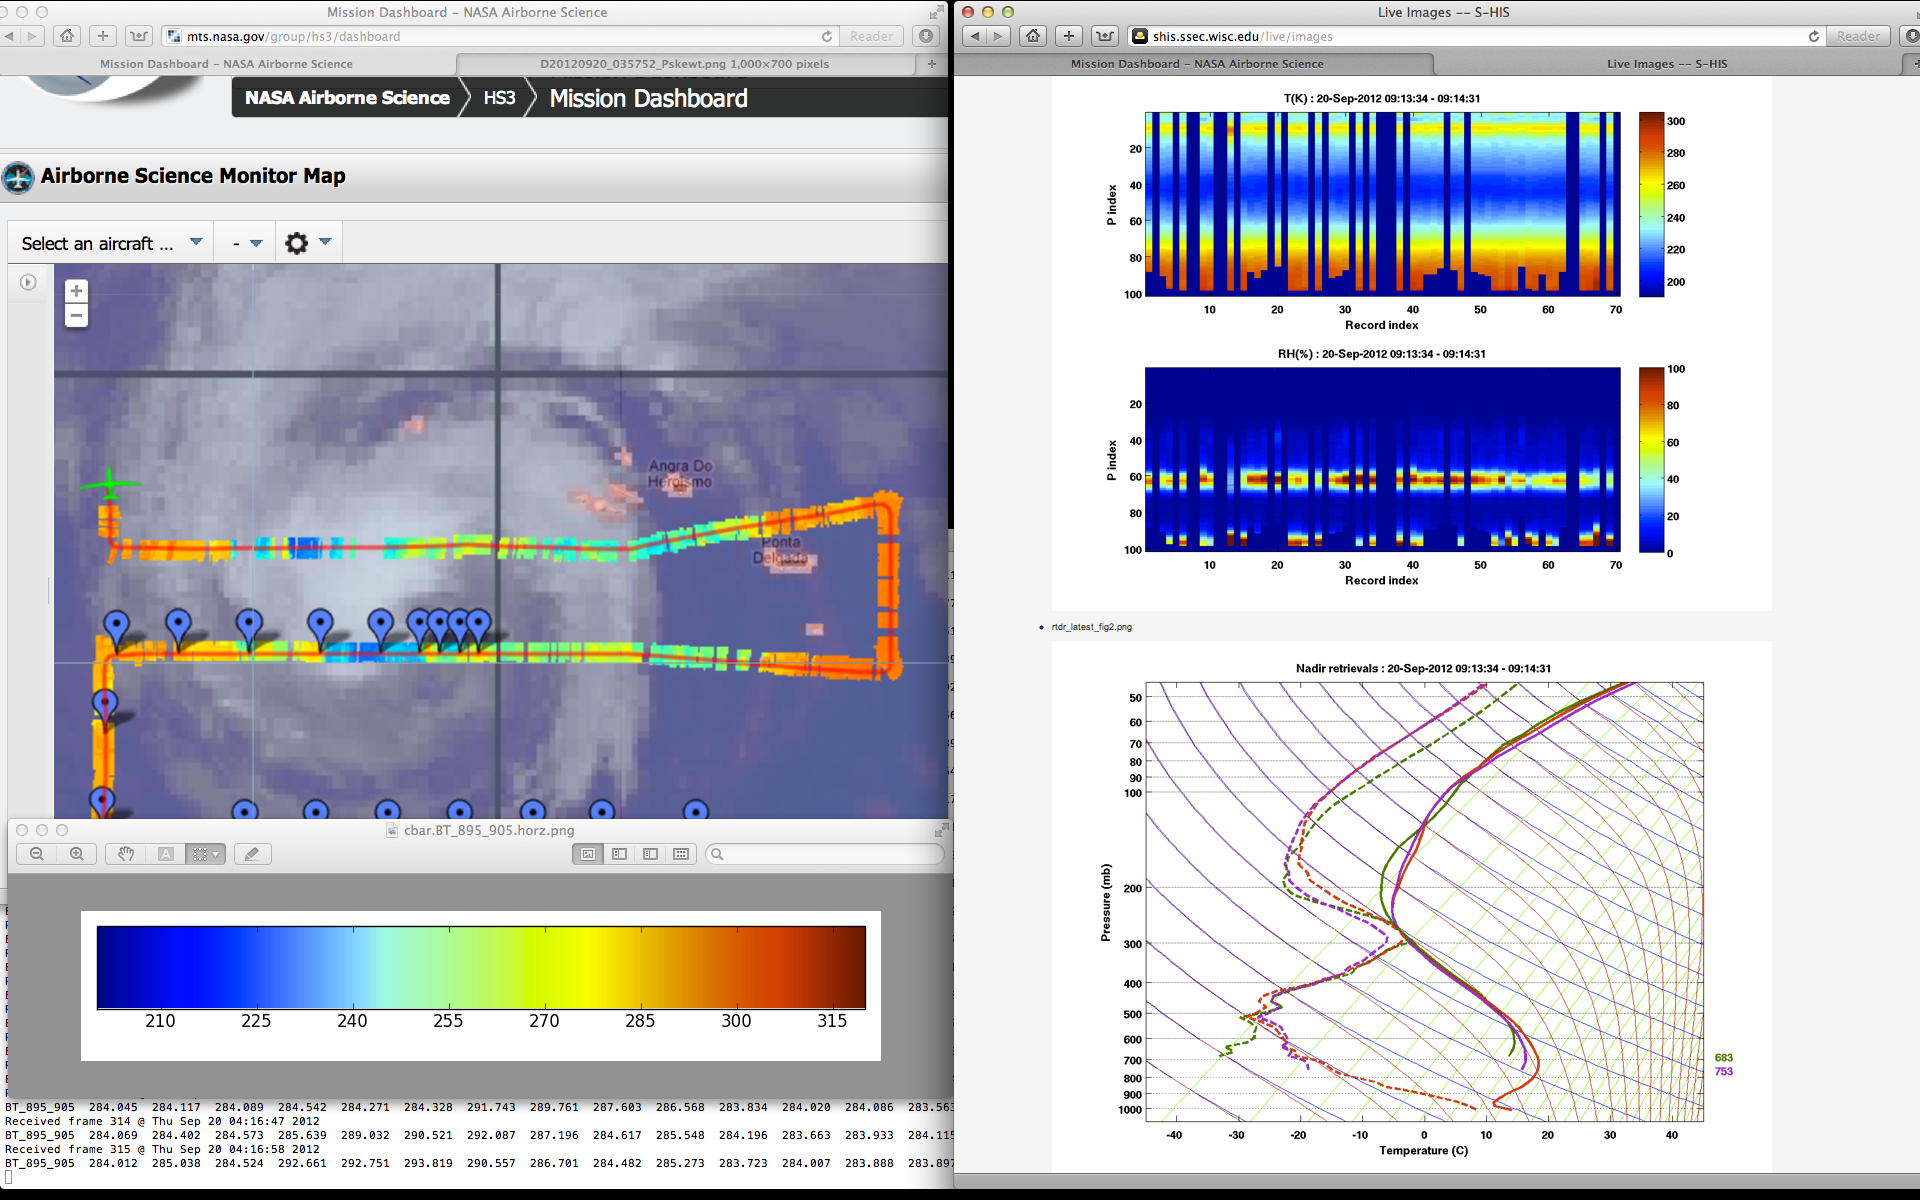Open the Edit toolbar pencil button
This screenshot has height=1200, width=1920.
coord(252,854)
